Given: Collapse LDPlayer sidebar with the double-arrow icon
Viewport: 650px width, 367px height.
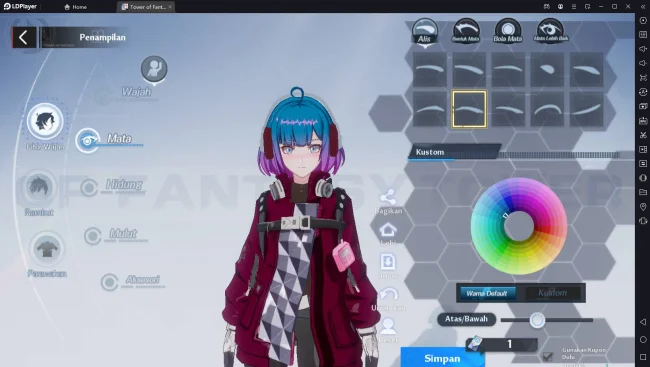Looking at the screenshot, I should click(643, 7).
